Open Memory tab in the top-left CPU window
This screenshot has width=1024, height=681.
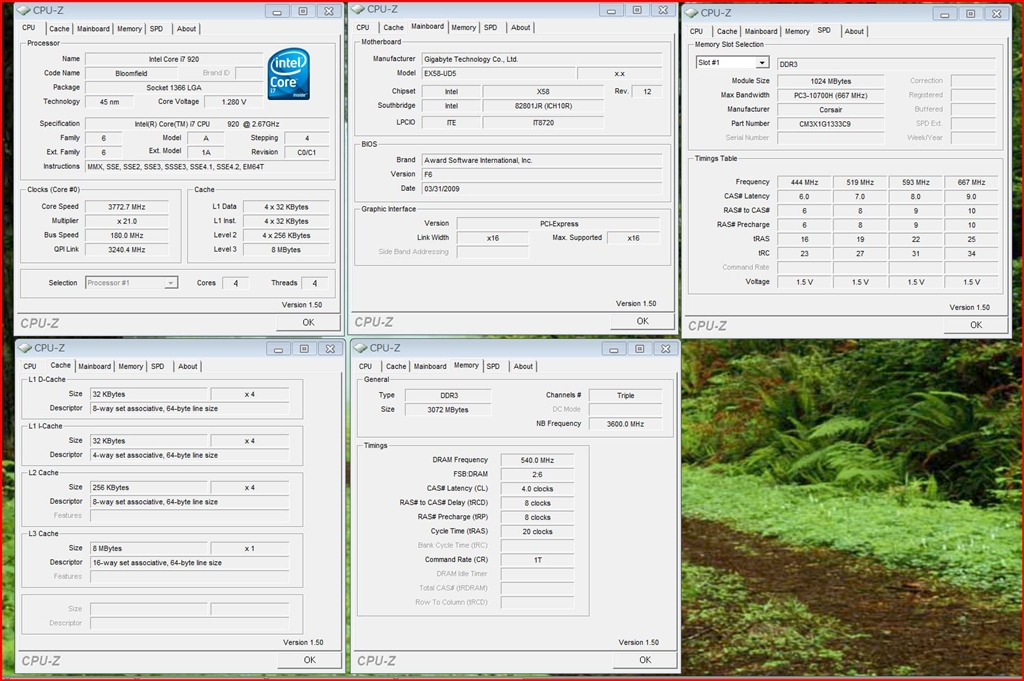129,29
